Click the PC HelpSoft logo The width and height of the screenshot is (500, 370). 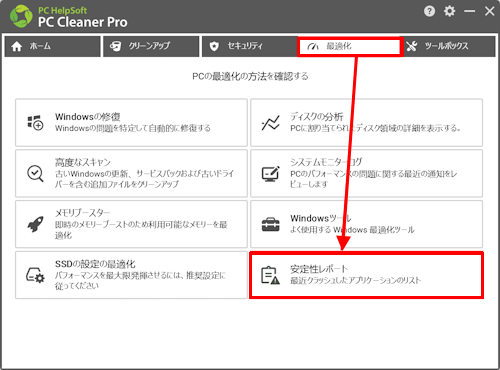(21, 16)
